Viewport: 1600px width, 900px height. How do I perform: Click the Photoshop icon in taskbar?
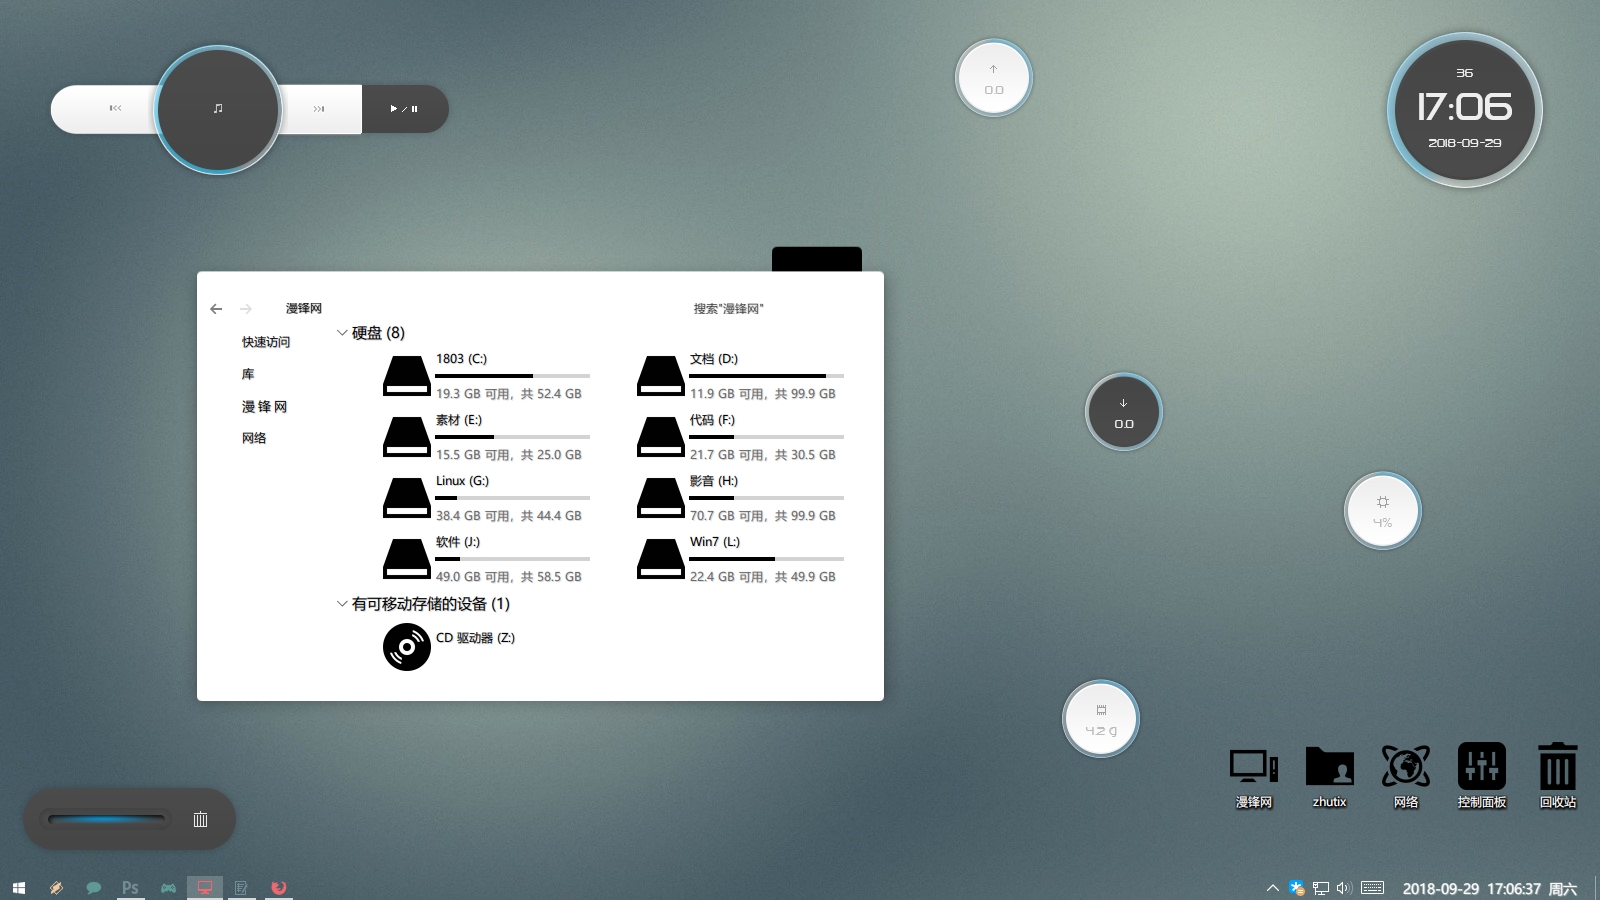point(130,887)
